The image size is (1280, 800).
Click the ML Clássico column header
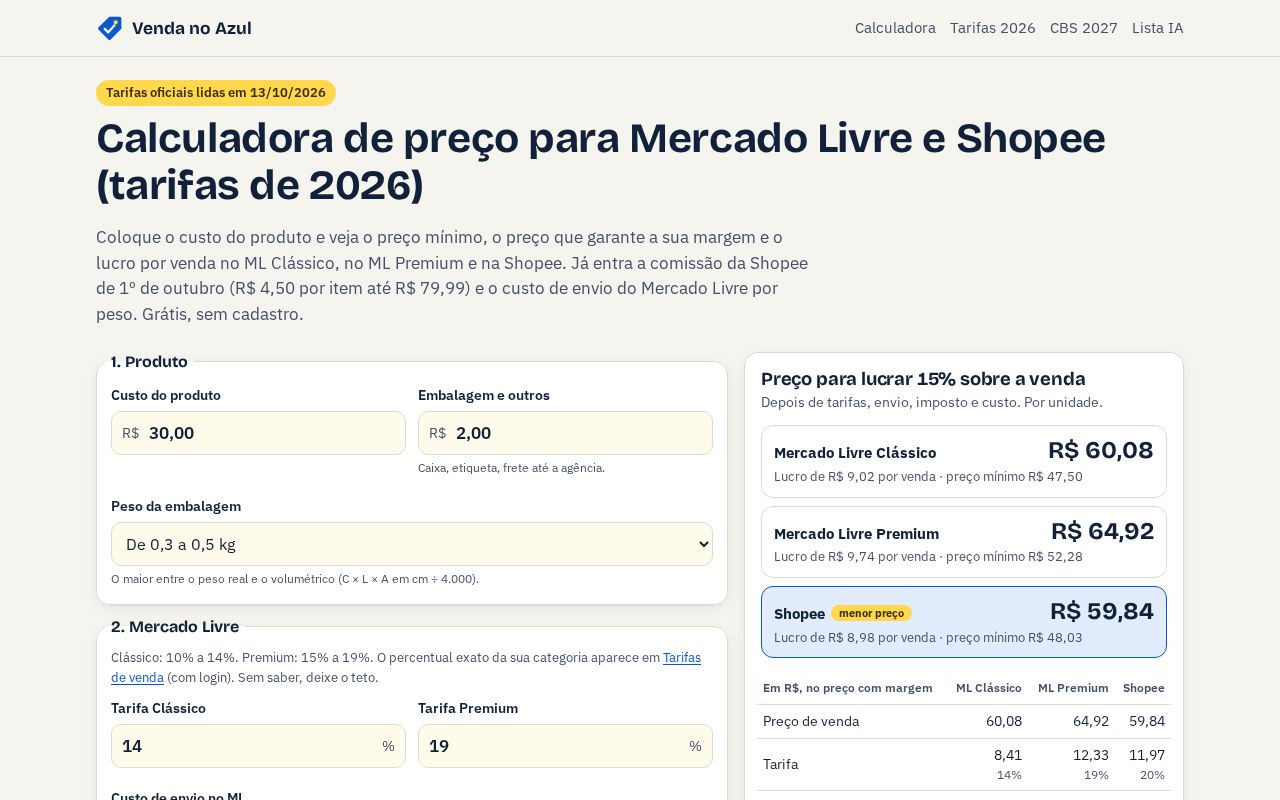(x=989, y=688)
